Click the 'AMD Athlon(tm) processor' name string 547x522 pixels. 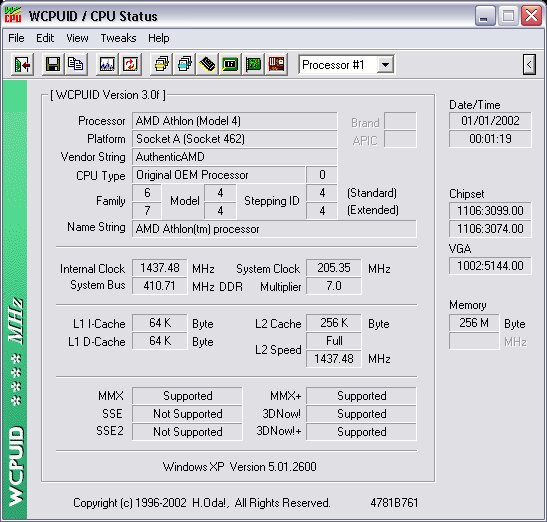click(x=274, y=229)
